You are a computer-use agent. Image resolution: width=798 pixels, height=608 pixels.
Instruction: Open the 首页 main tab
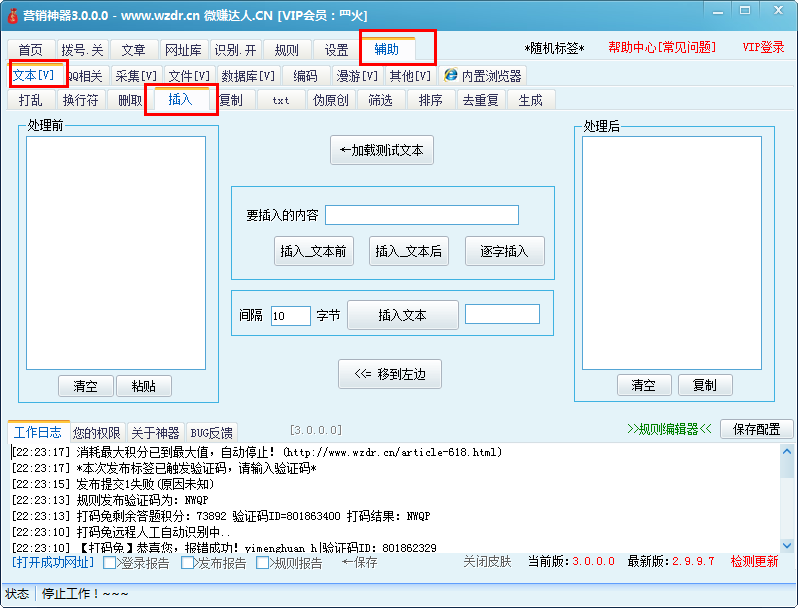click(31, 50)
